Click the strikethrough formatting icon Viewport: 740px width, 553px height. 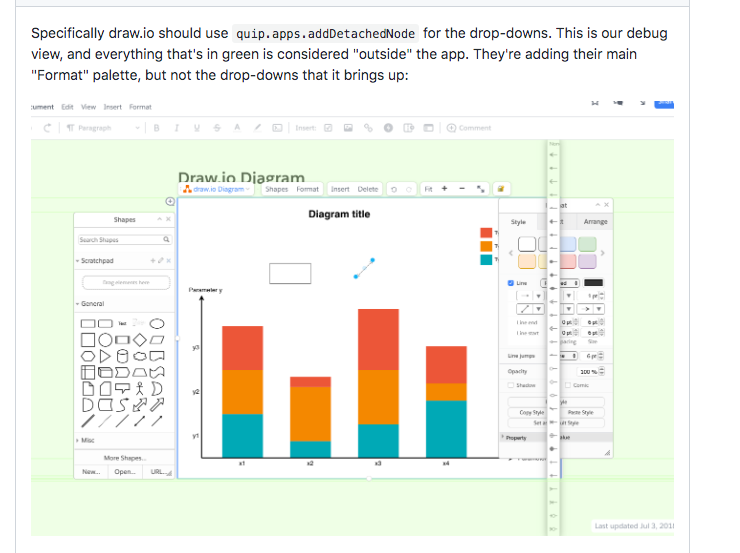click(217, 128)
